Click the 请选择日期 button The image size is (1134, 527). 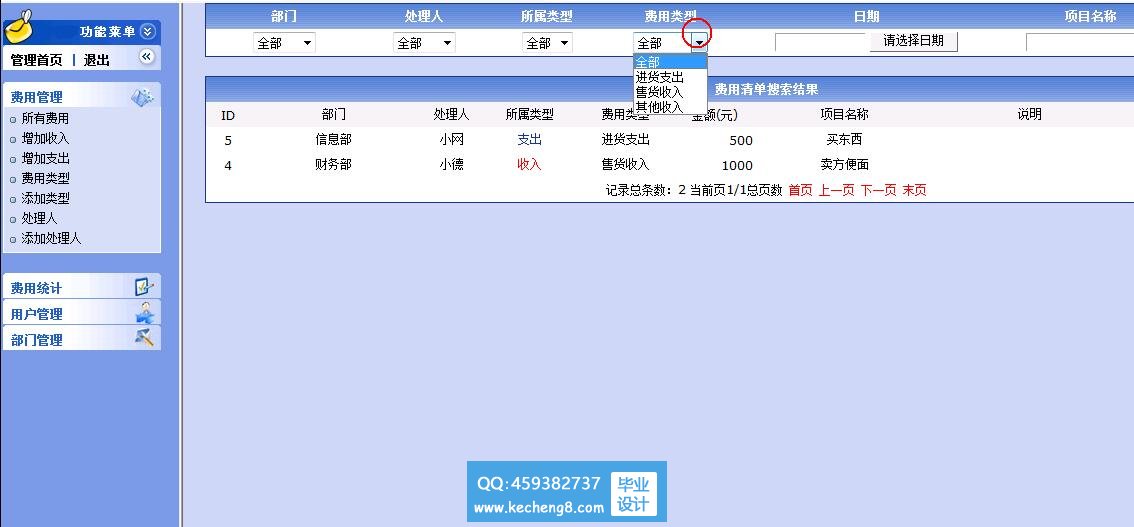[913, 41]
